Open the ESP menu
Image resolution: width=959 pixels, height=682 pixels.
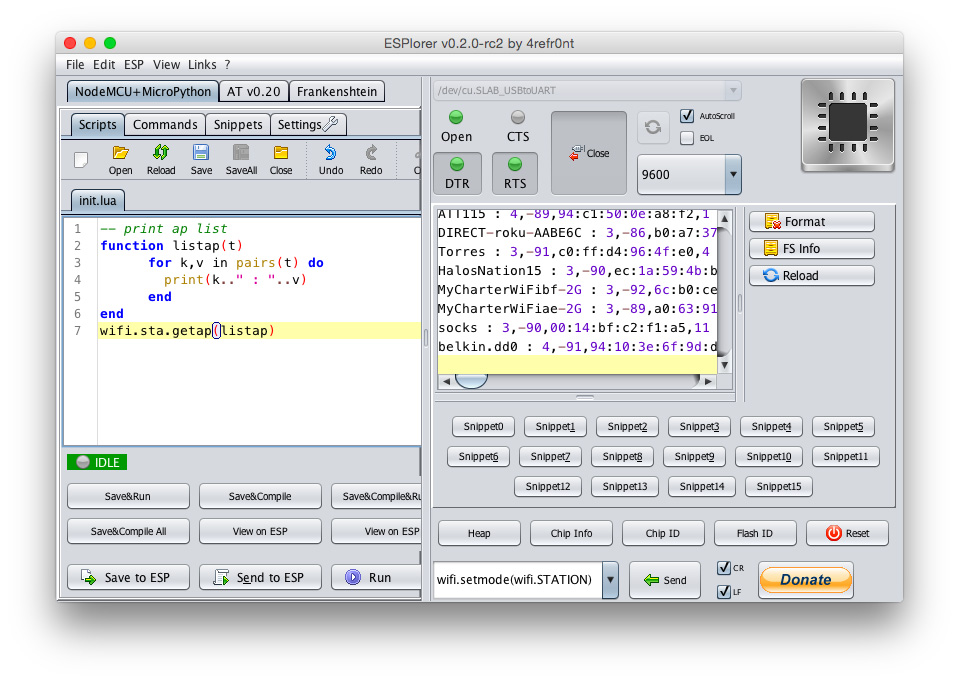[134, 64]
